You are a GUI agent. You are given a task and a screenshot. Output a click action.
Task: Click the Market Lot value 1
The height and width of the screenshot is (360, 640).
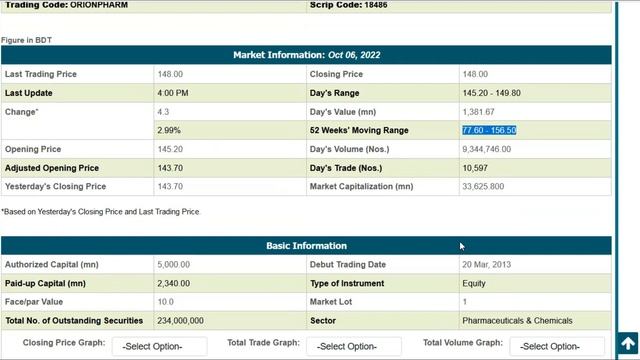(464, 302)
